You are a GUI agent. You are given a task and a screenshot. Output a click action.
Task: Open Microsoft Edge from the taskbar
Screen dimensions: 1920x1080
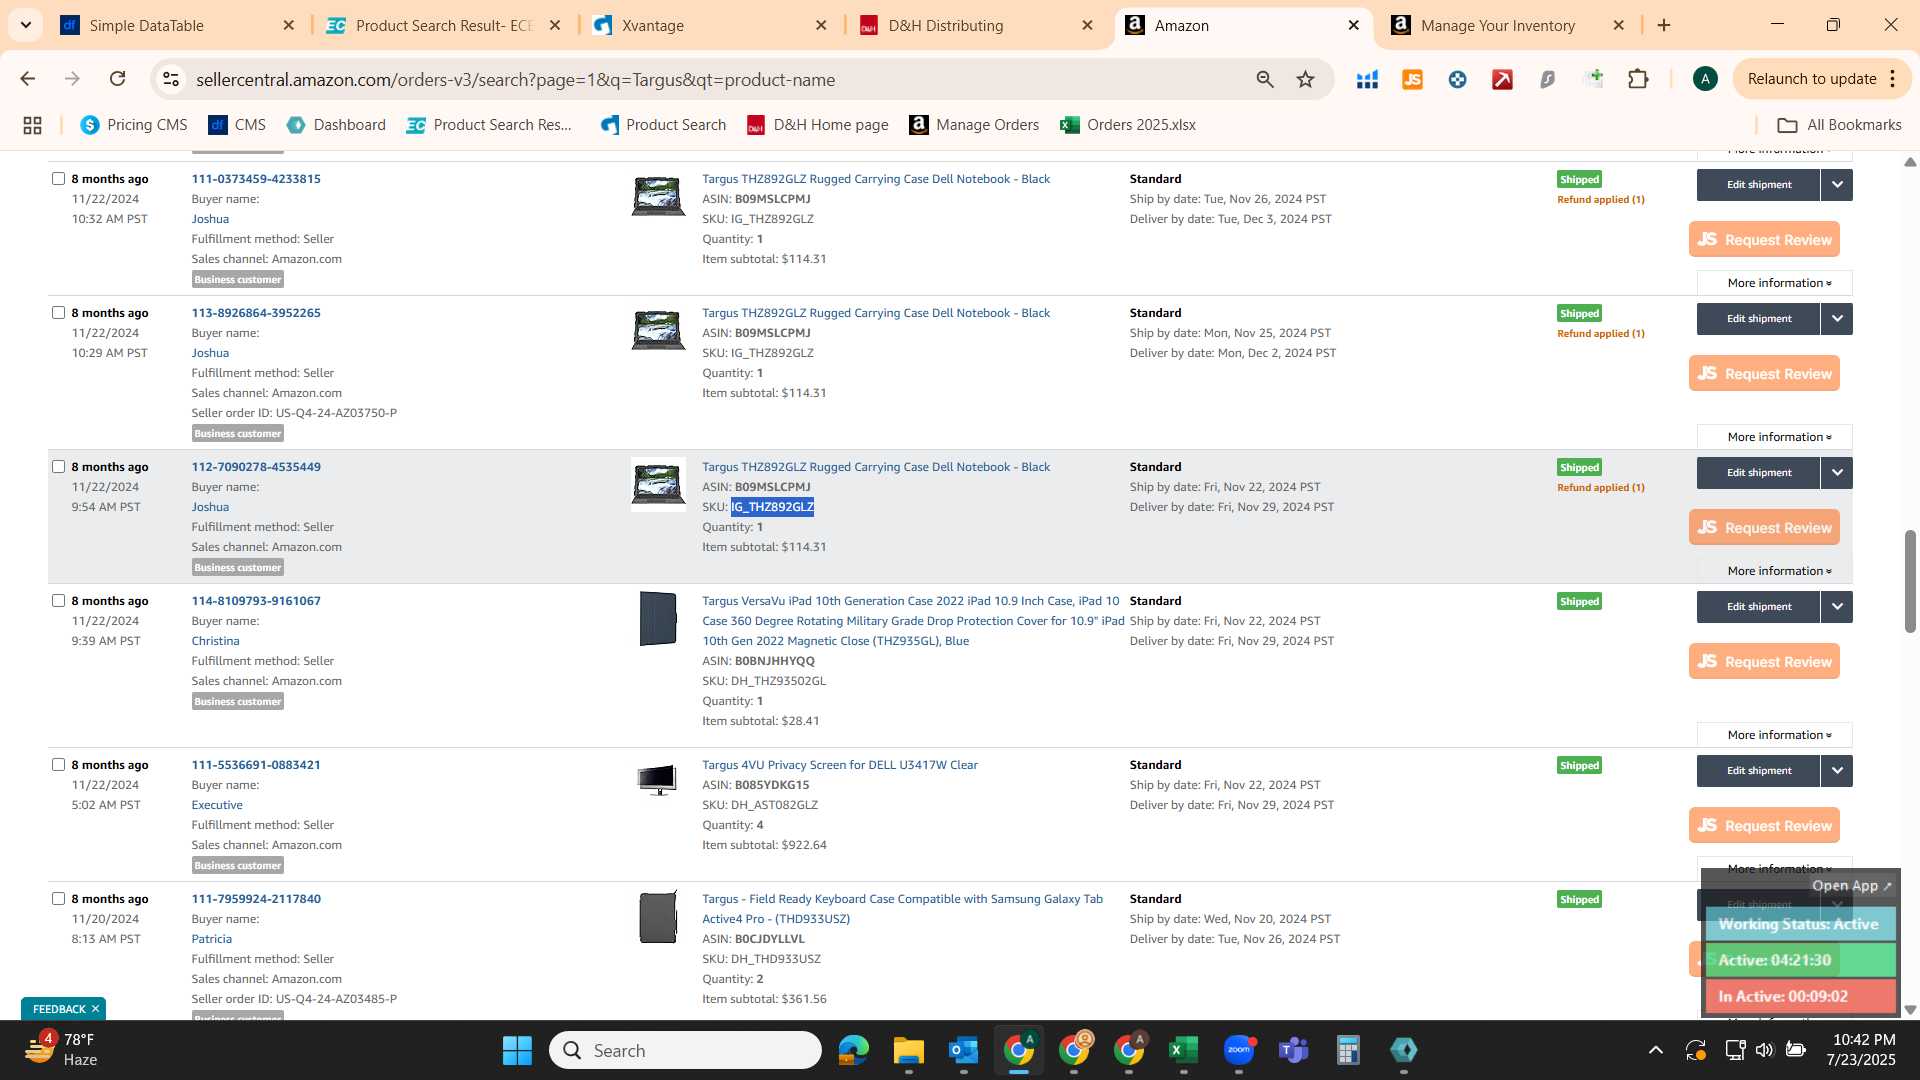(853, 1050)
